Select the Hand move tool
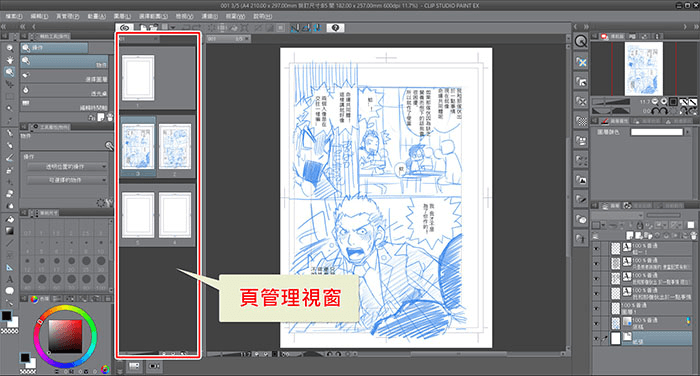Screen dimensions: 700x376 (x=9, y=60)
